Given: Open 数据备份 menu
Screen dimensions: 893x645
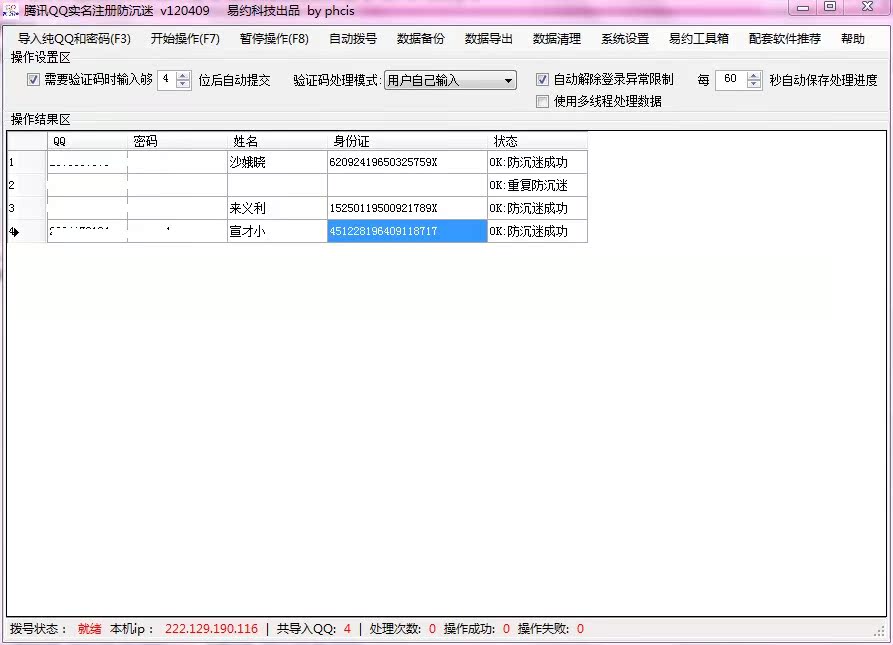Looking at the screenshot, I should [x=421, y=39].
